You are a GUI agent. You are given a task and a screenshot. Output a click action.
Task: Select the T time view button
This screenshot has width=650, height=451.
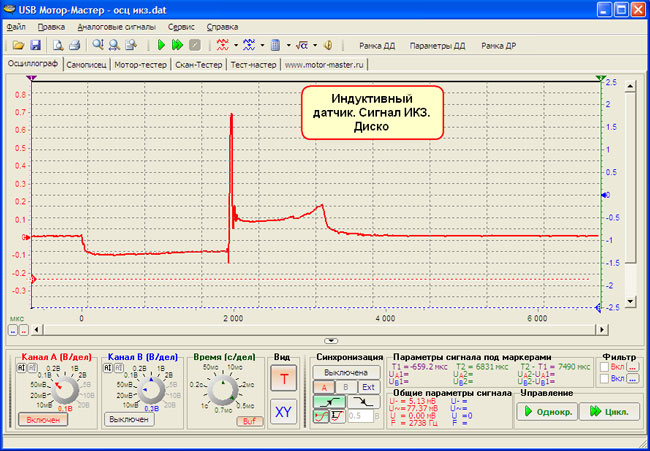pos(283,379)
